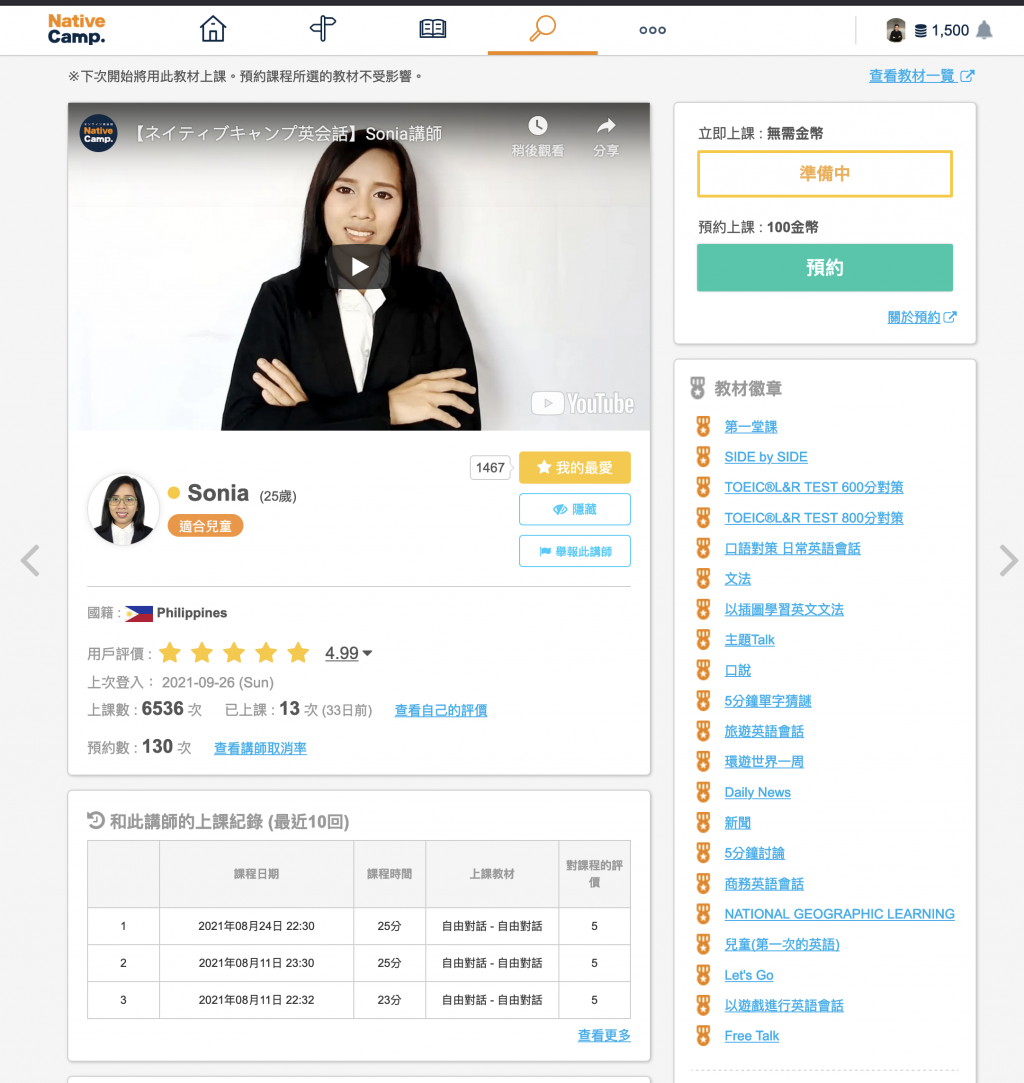This screenshot has width=1024, height=1083.
Task: Expand the 4.99 rating dropdown
Action: click(x=349, y=653)
